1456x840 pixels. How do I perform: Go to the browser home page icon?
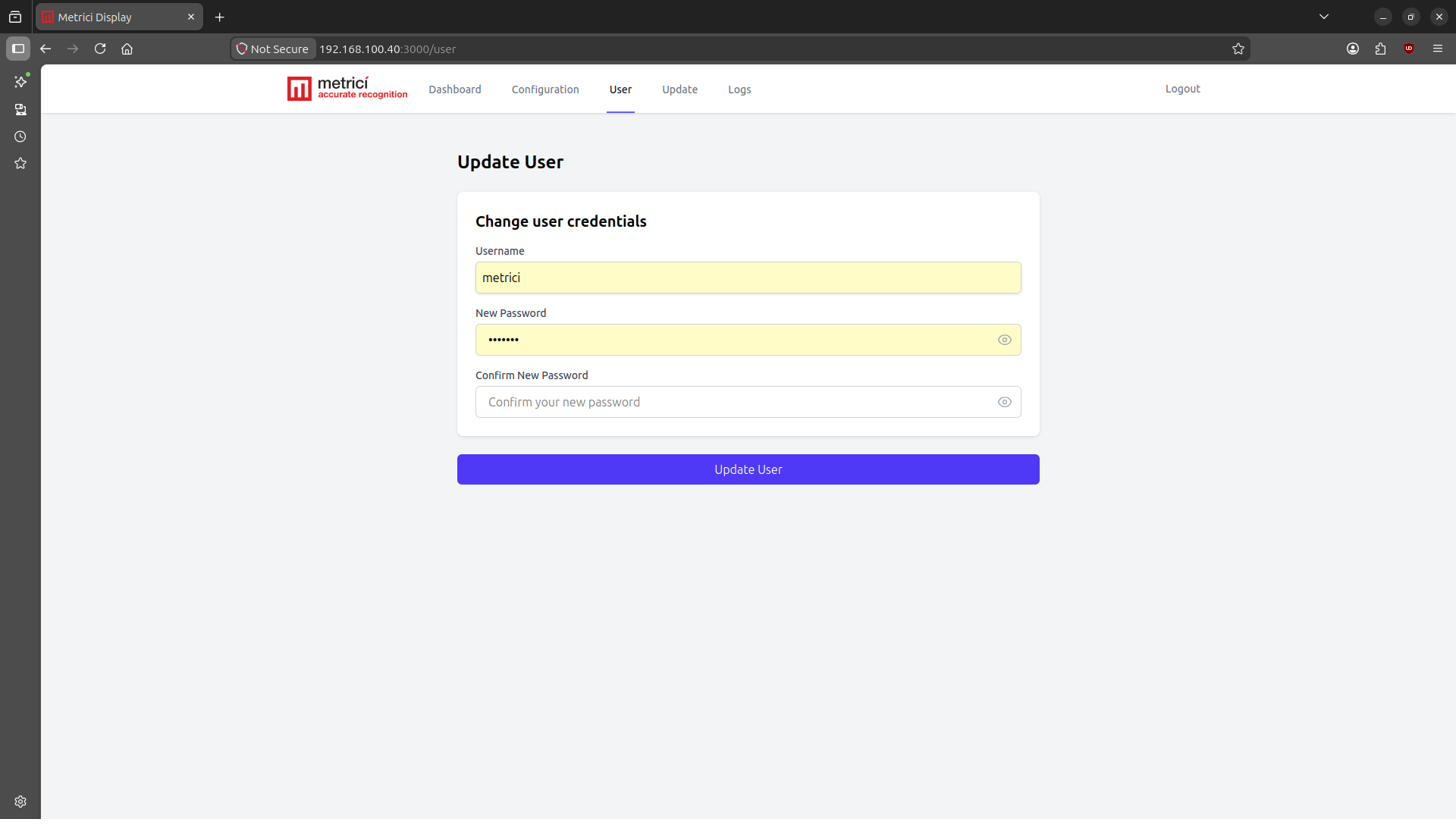(127, 49)
